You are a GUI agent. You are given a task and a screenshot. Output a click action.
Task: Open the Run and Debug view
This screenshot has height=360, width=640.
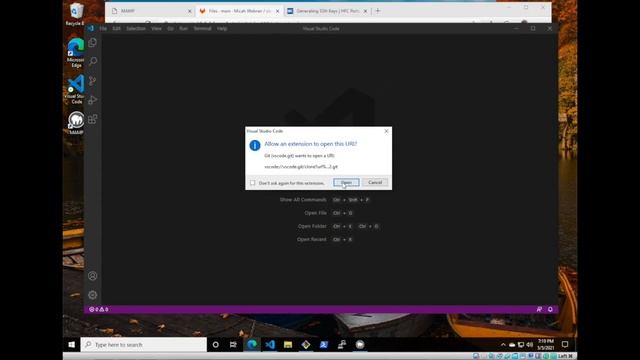pyautogui.click(x=93, y=100)
